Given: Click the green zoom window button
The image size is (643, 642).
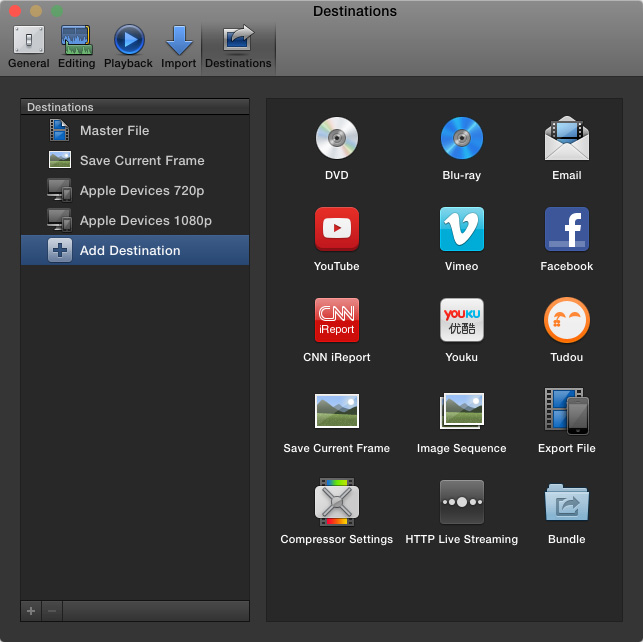Looking at the screenshot, I should tap(57, 11).
